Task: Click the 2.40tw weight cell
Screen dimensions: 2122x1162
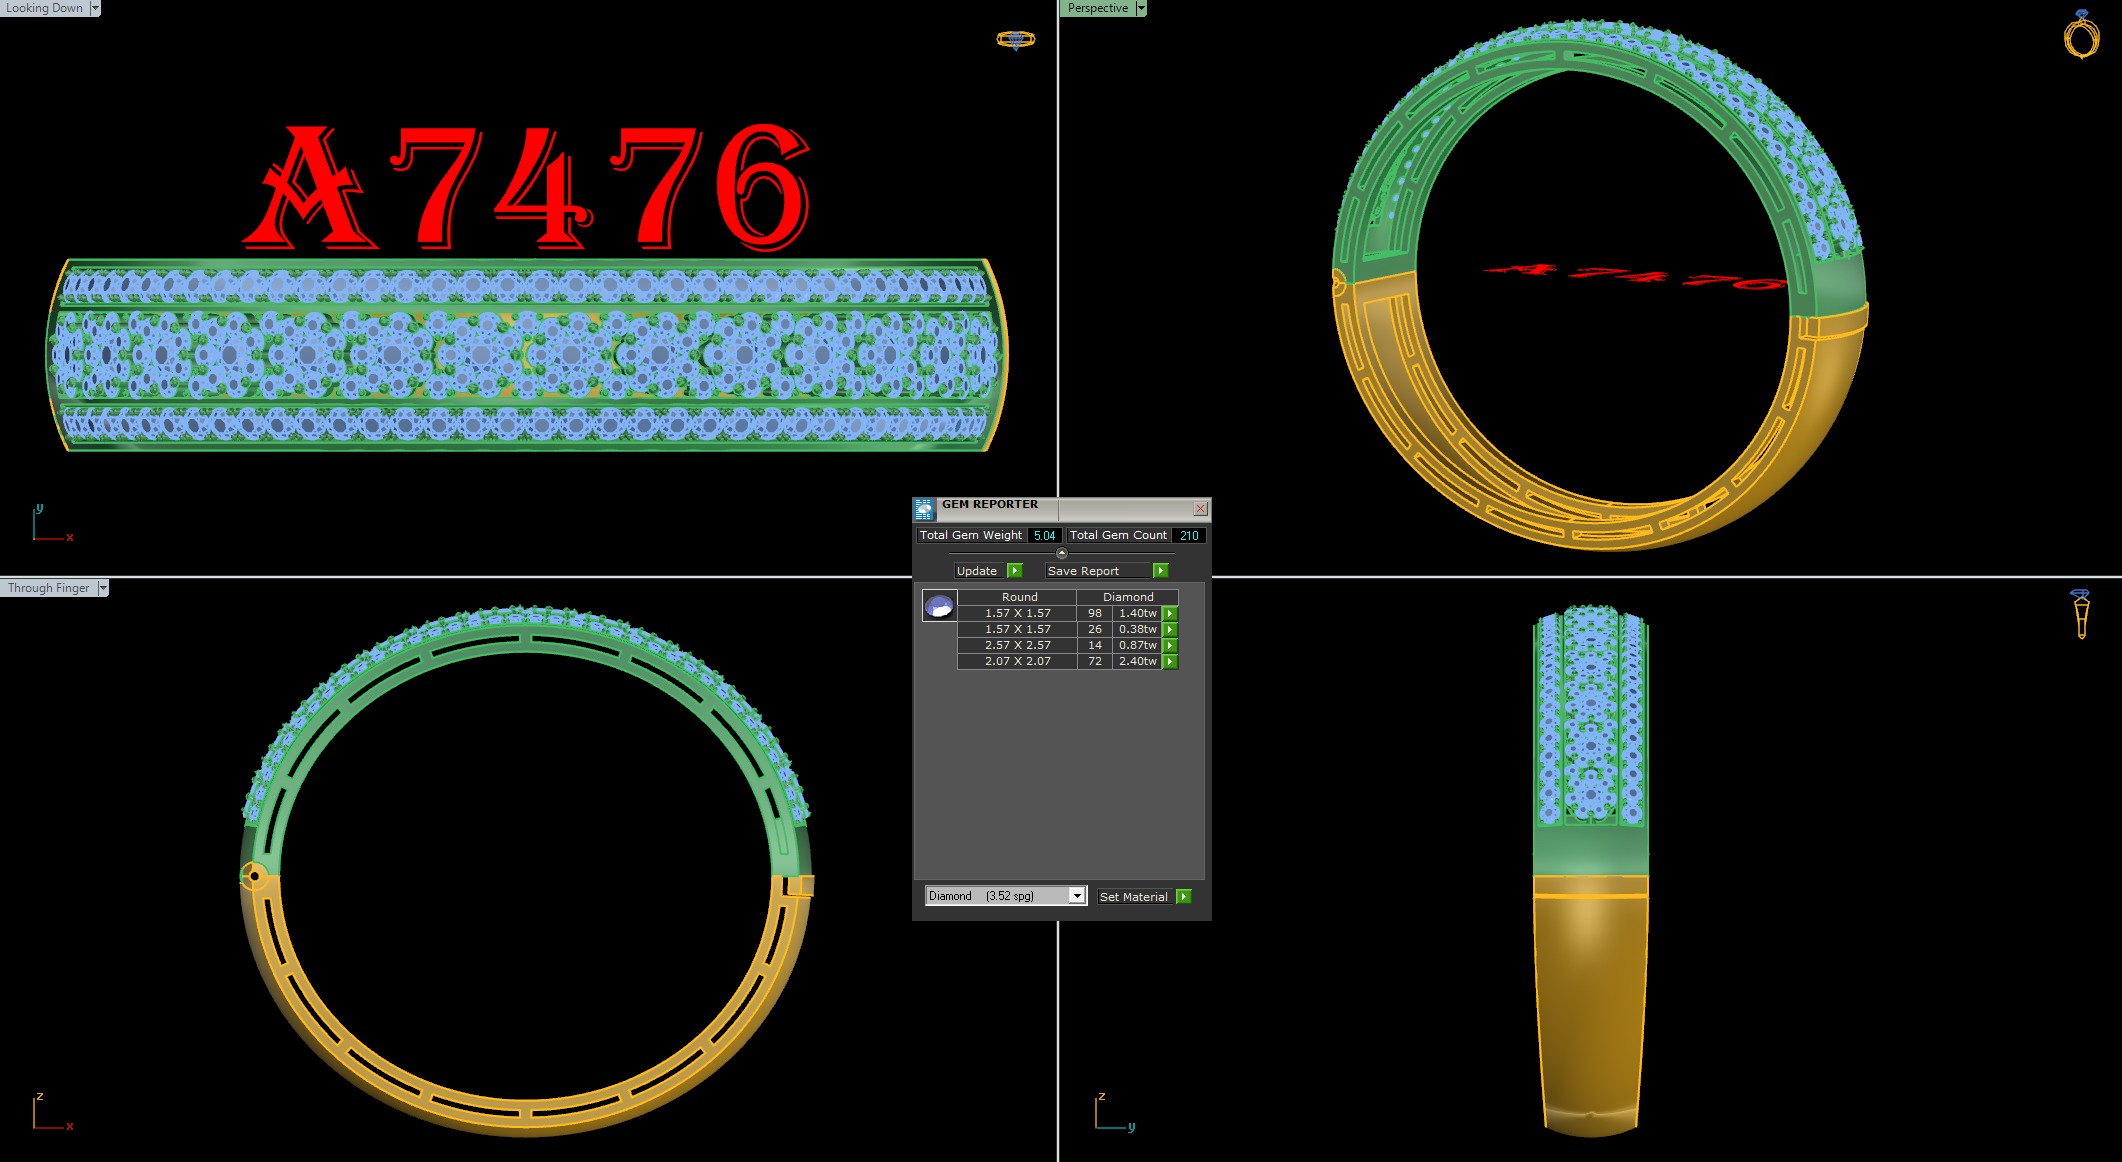Action: coord(1137,662)
